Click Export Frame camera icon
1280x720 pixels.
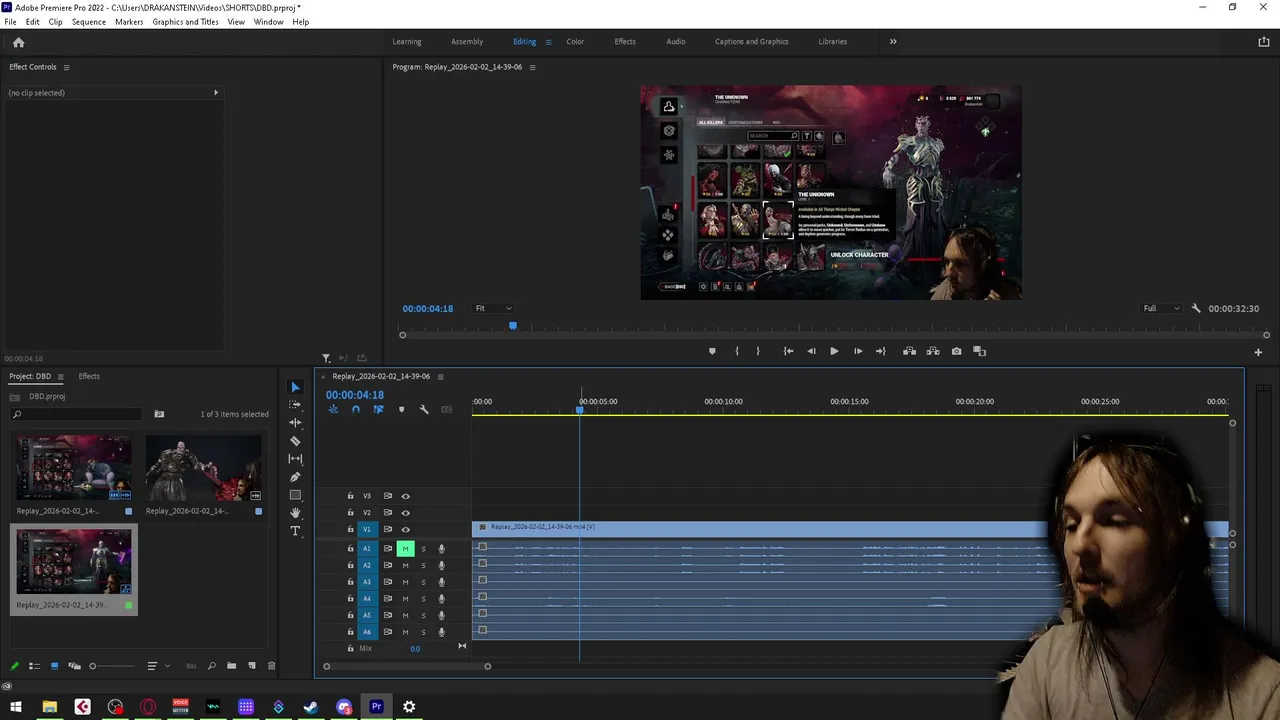click(x=957, y=351)
